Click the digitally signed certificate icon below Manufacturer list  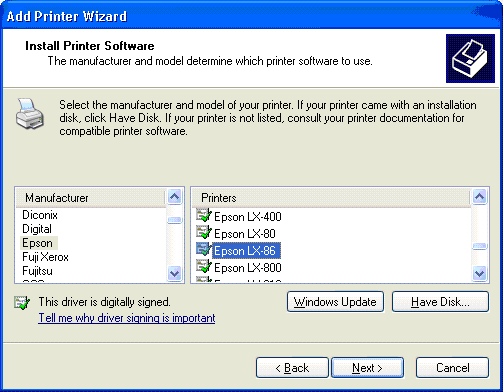22,302
